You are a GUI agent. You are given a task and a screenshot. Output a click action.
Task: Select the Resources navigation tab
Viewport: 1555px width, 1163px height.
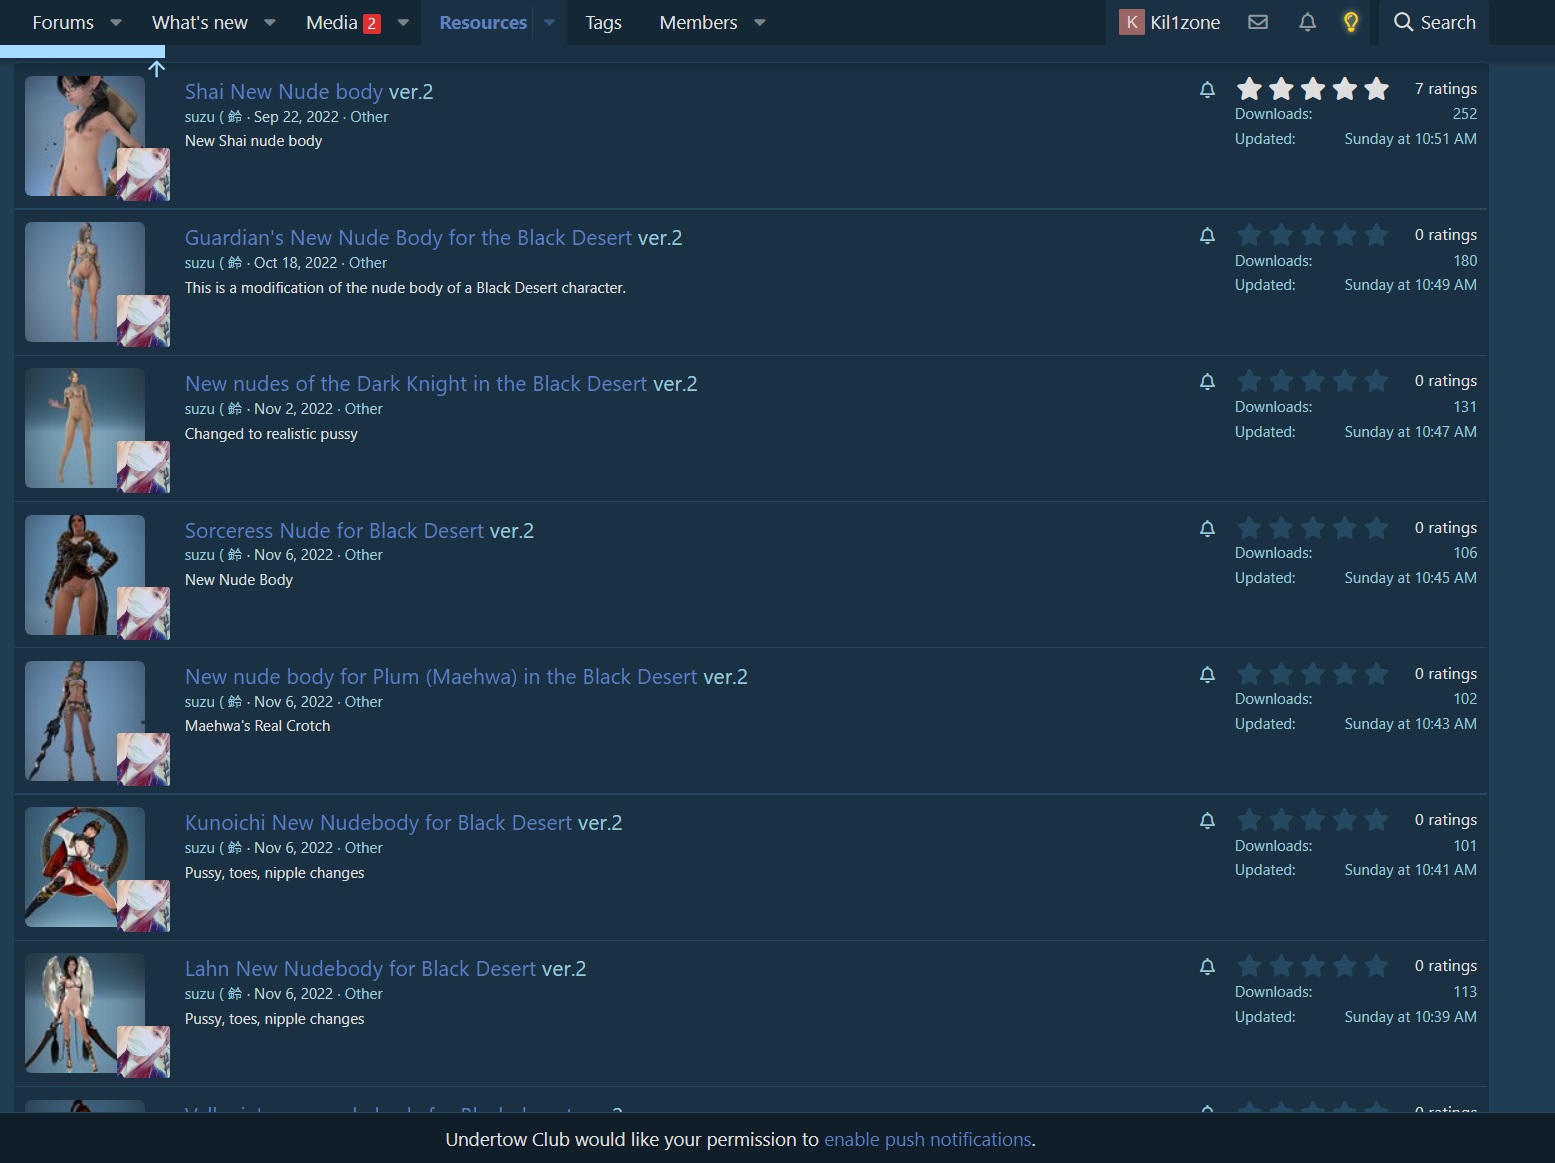(x=482, y=22)
